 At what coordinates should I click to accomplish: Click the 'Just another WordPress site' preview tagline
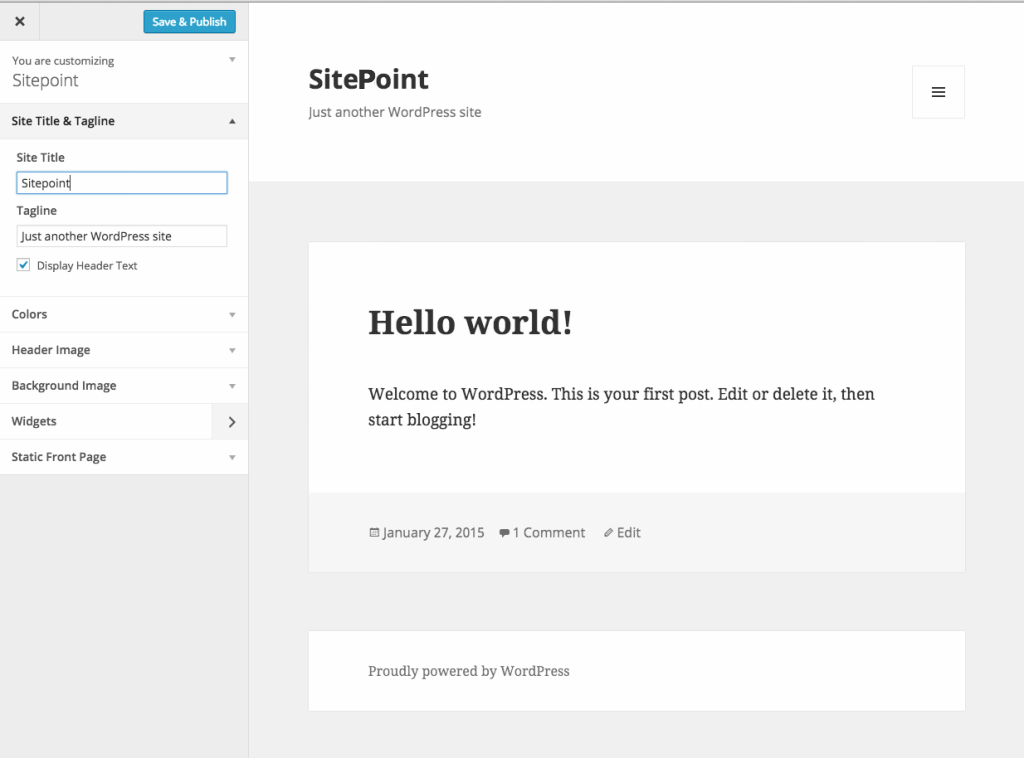point(394,112)
